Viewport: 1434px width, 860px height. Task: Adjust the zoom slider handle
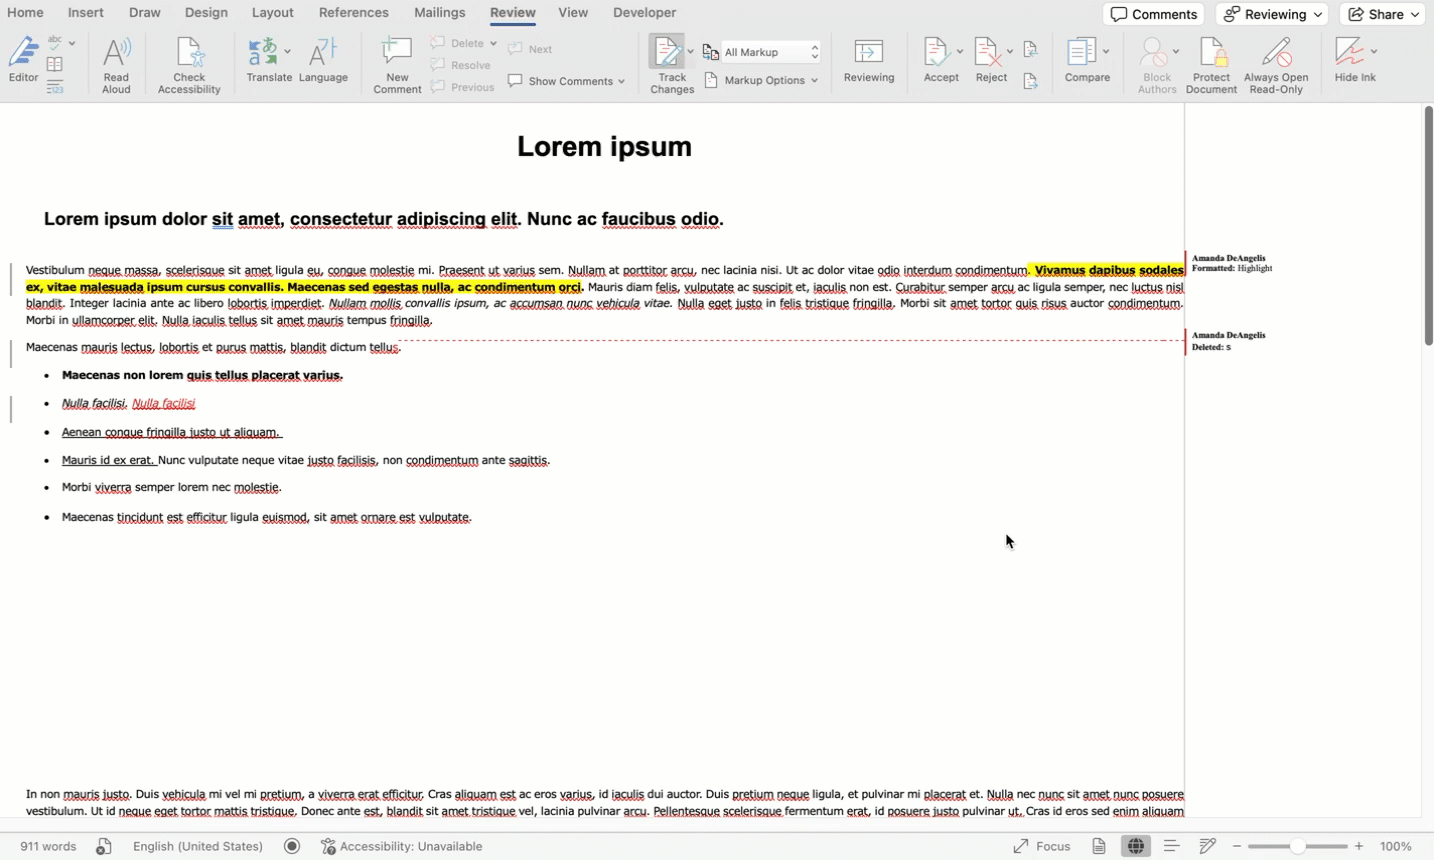pyautogui.click(x=1297, y=846)
